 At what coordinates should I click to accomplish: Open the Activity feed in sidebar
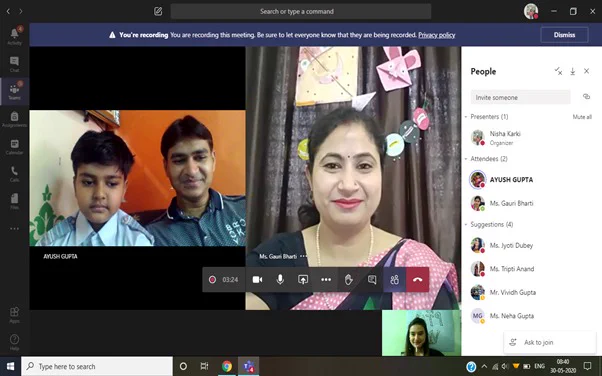click(15, 36)
